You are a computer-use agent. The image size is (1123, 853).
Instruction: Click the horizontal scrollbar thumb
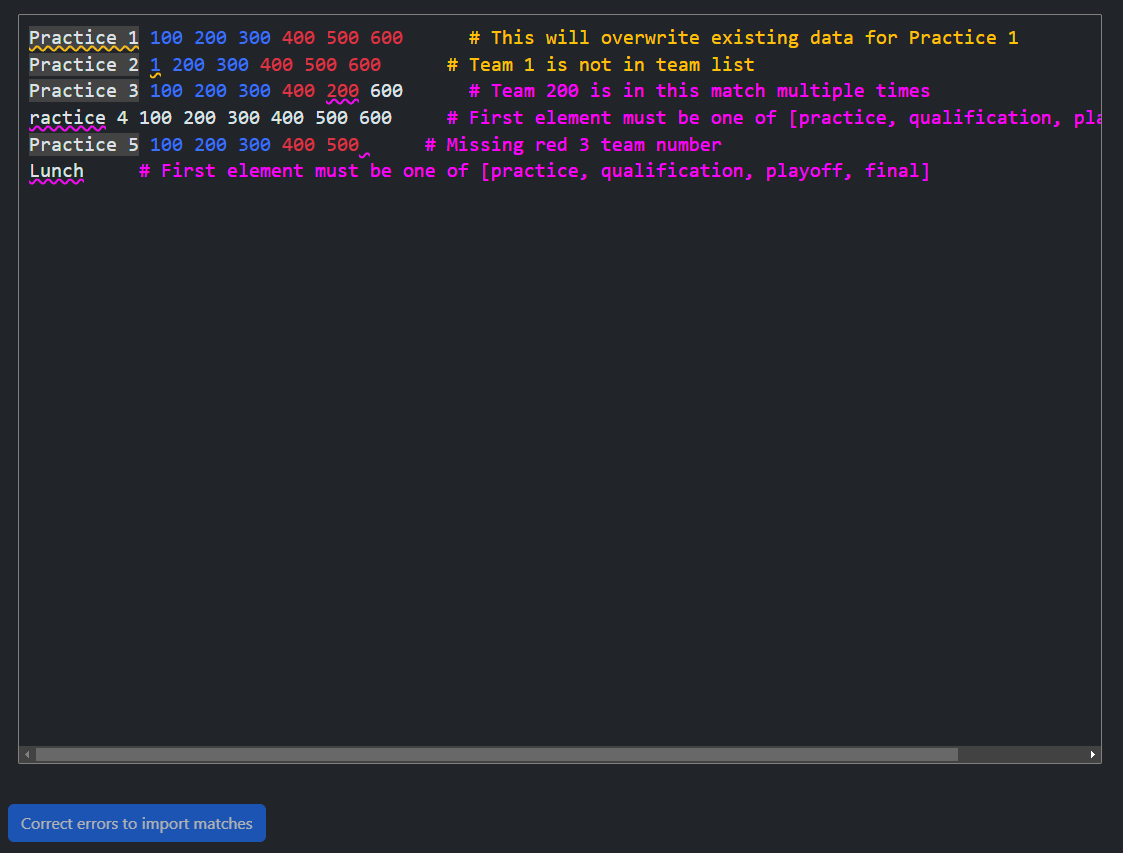click(496, 754)
